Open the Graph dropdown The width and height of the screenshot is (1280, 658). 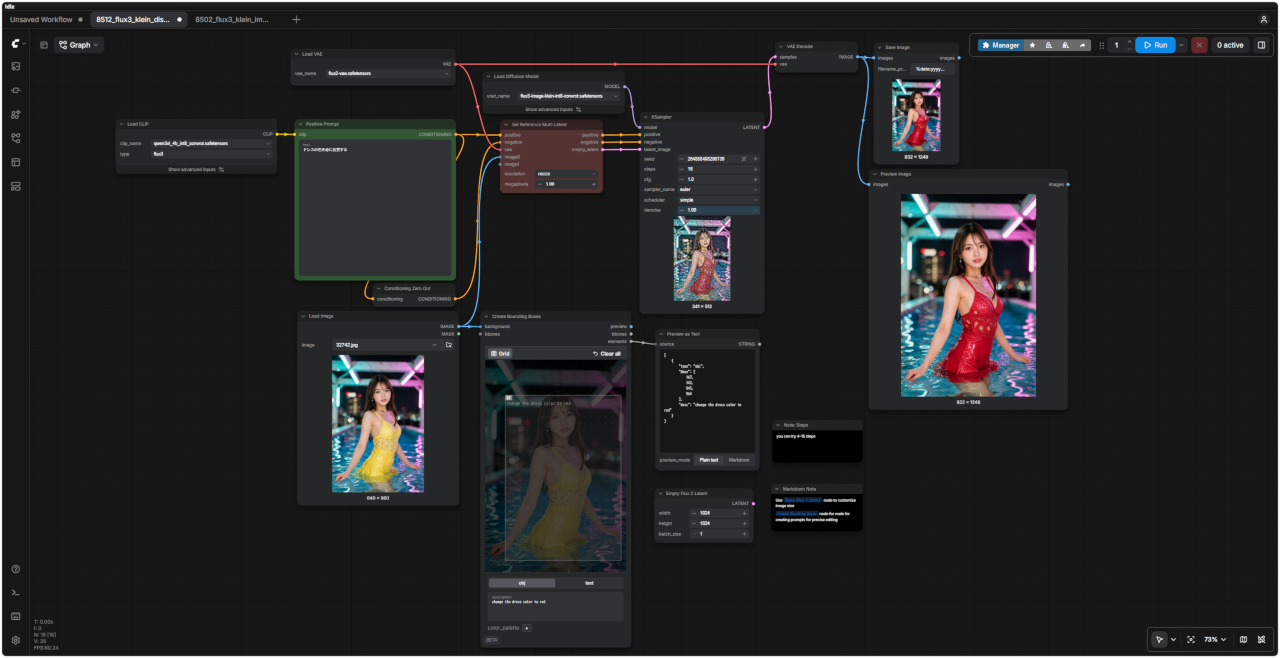(x=79, y=45)
